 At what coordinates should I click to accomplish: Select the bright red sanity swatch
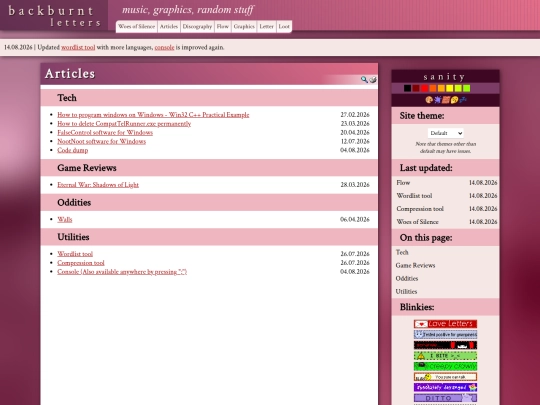click(x=424, y=89)
